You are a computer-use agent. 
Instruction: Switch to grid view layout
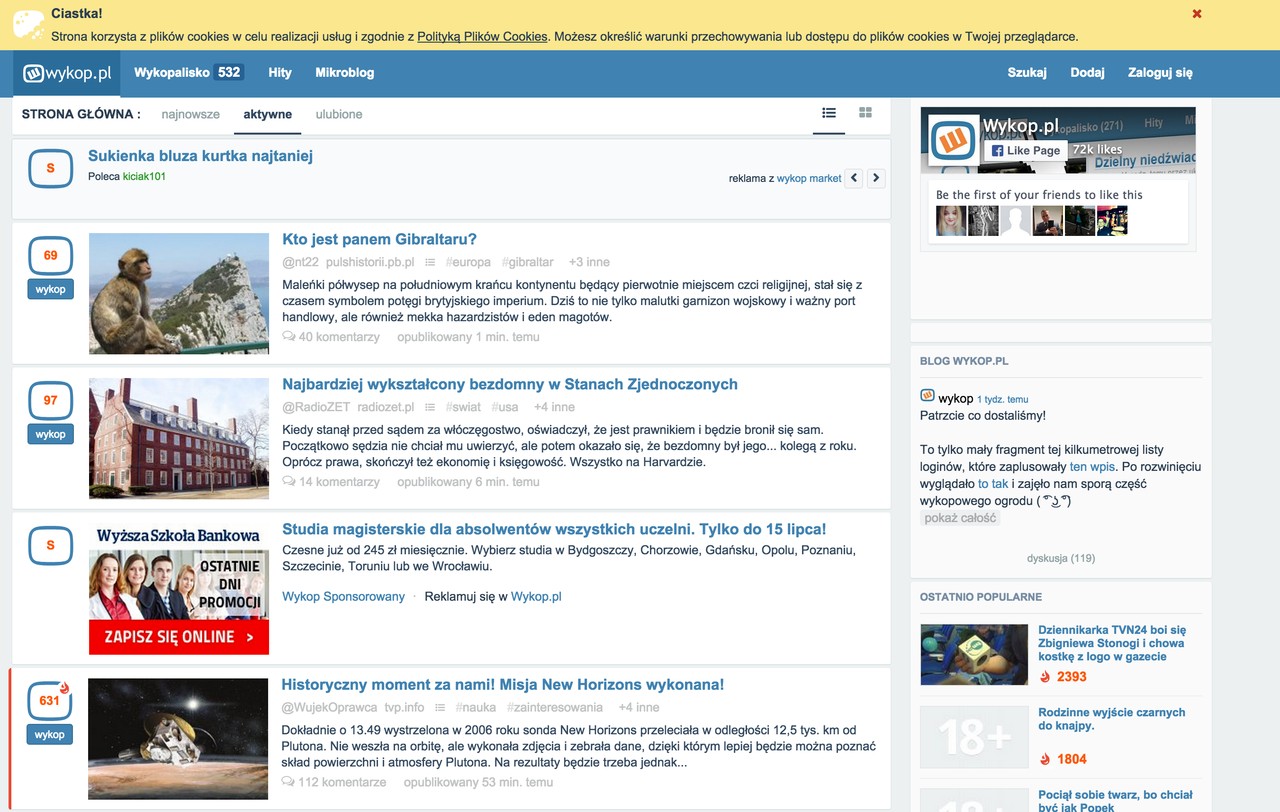[865, 113]
